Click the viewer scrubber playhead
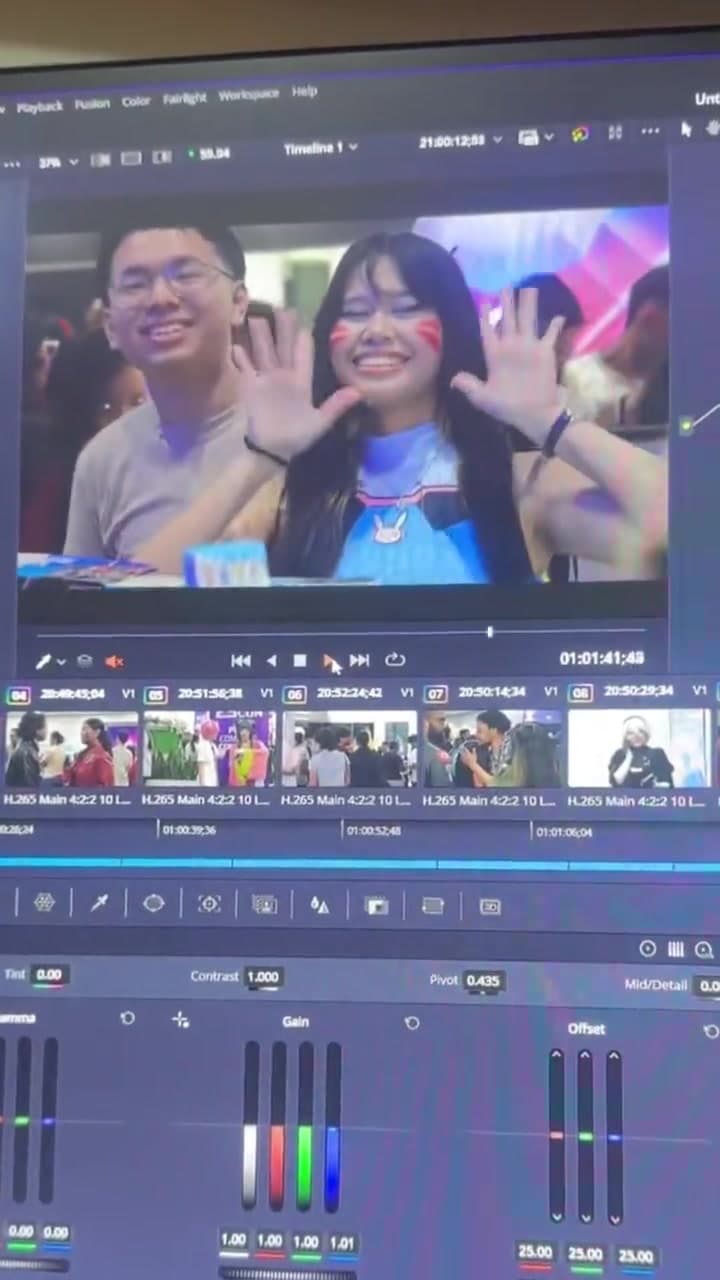This screenshot has width=720, height=1280. 490,632
